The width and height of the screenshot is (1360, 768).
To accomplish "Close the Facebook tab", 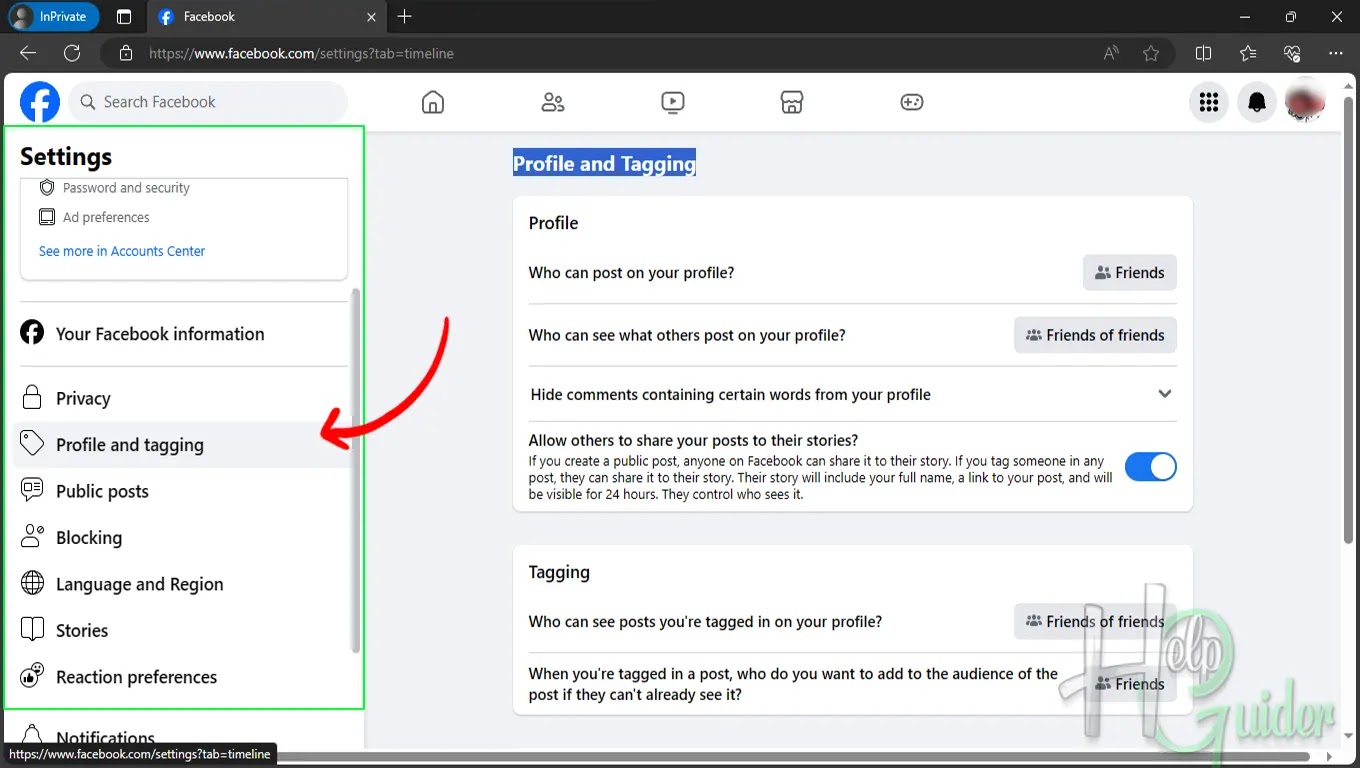I will [371, 17].
